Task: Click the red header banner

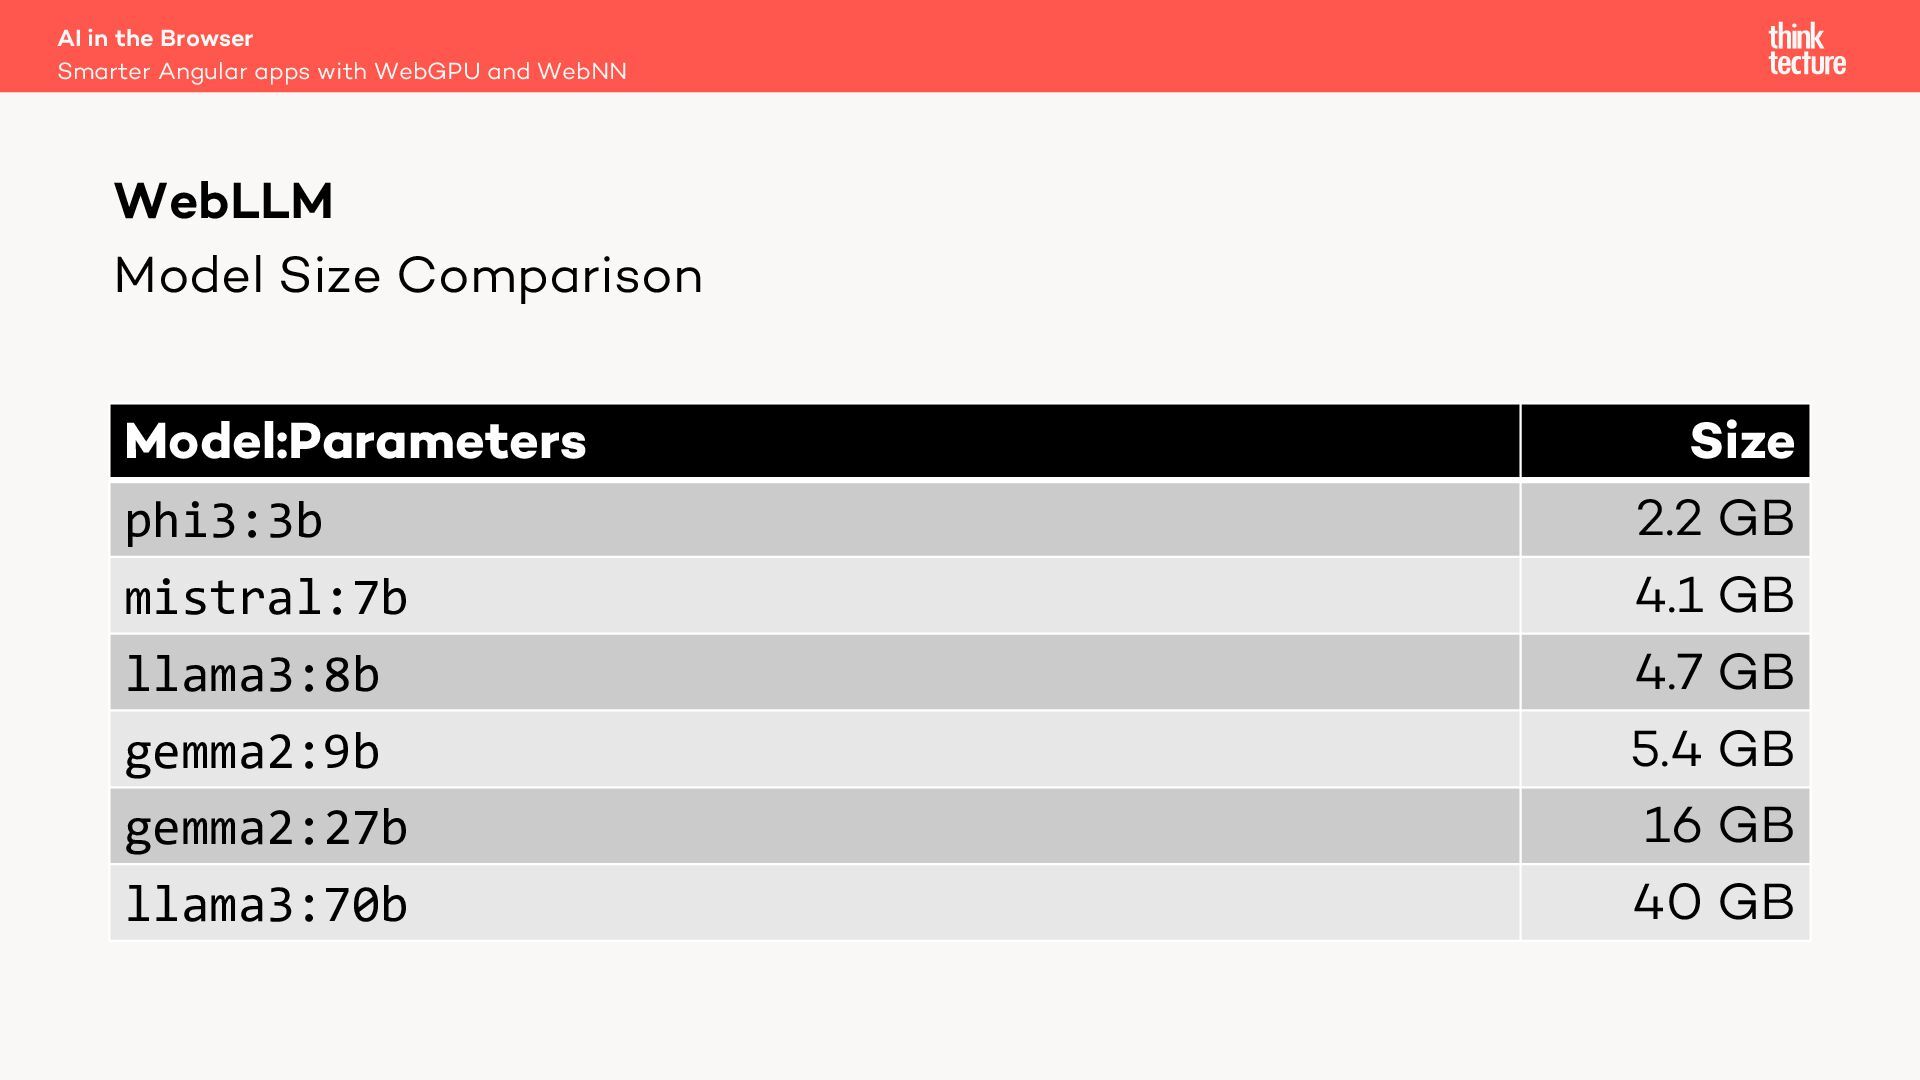Action: coord(1100,46)
